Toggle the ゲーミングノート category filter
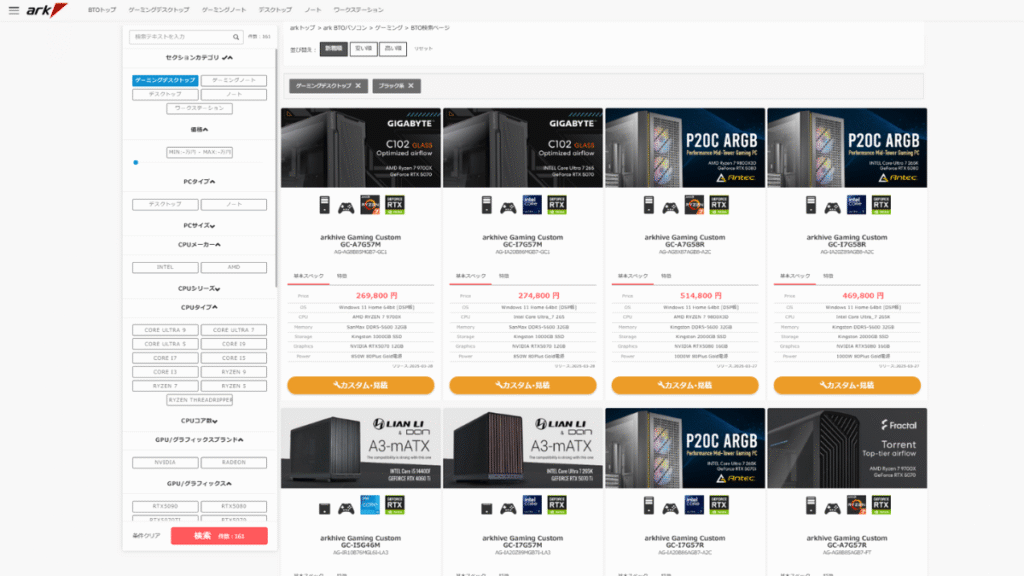The image size is (1024, 576). [x=234, y=80]
